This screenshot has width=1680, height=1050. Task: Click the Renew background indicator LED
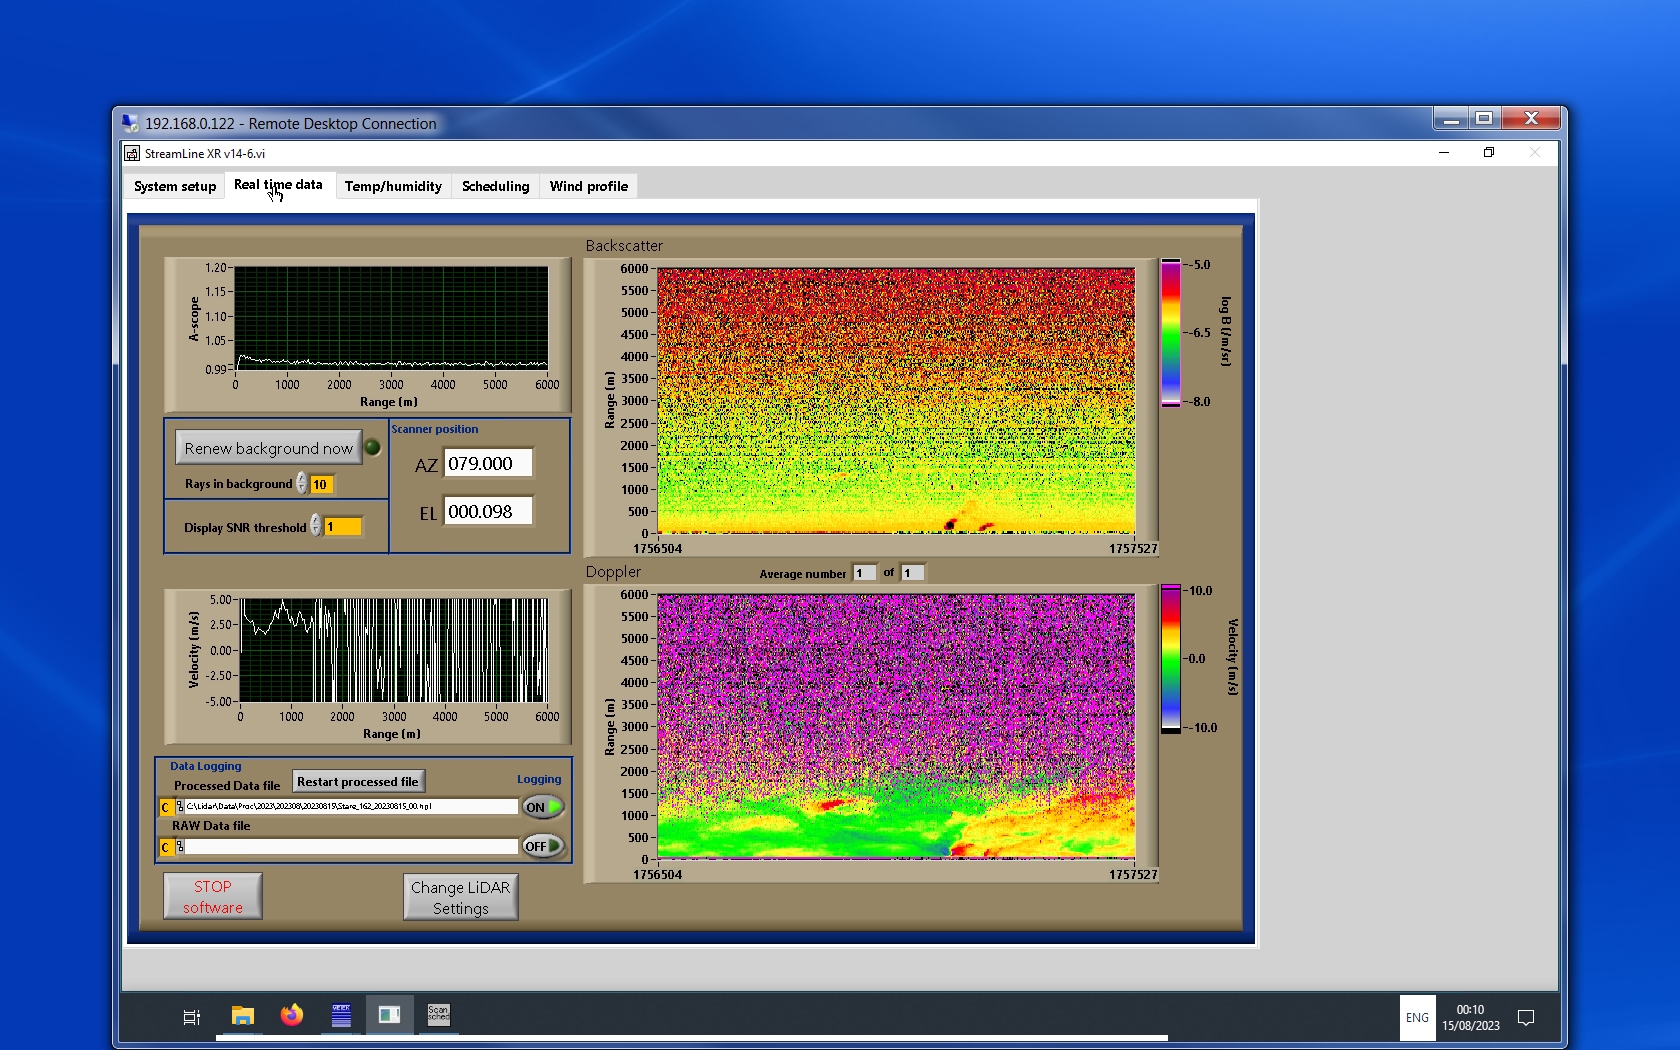[x=372, y=448]
